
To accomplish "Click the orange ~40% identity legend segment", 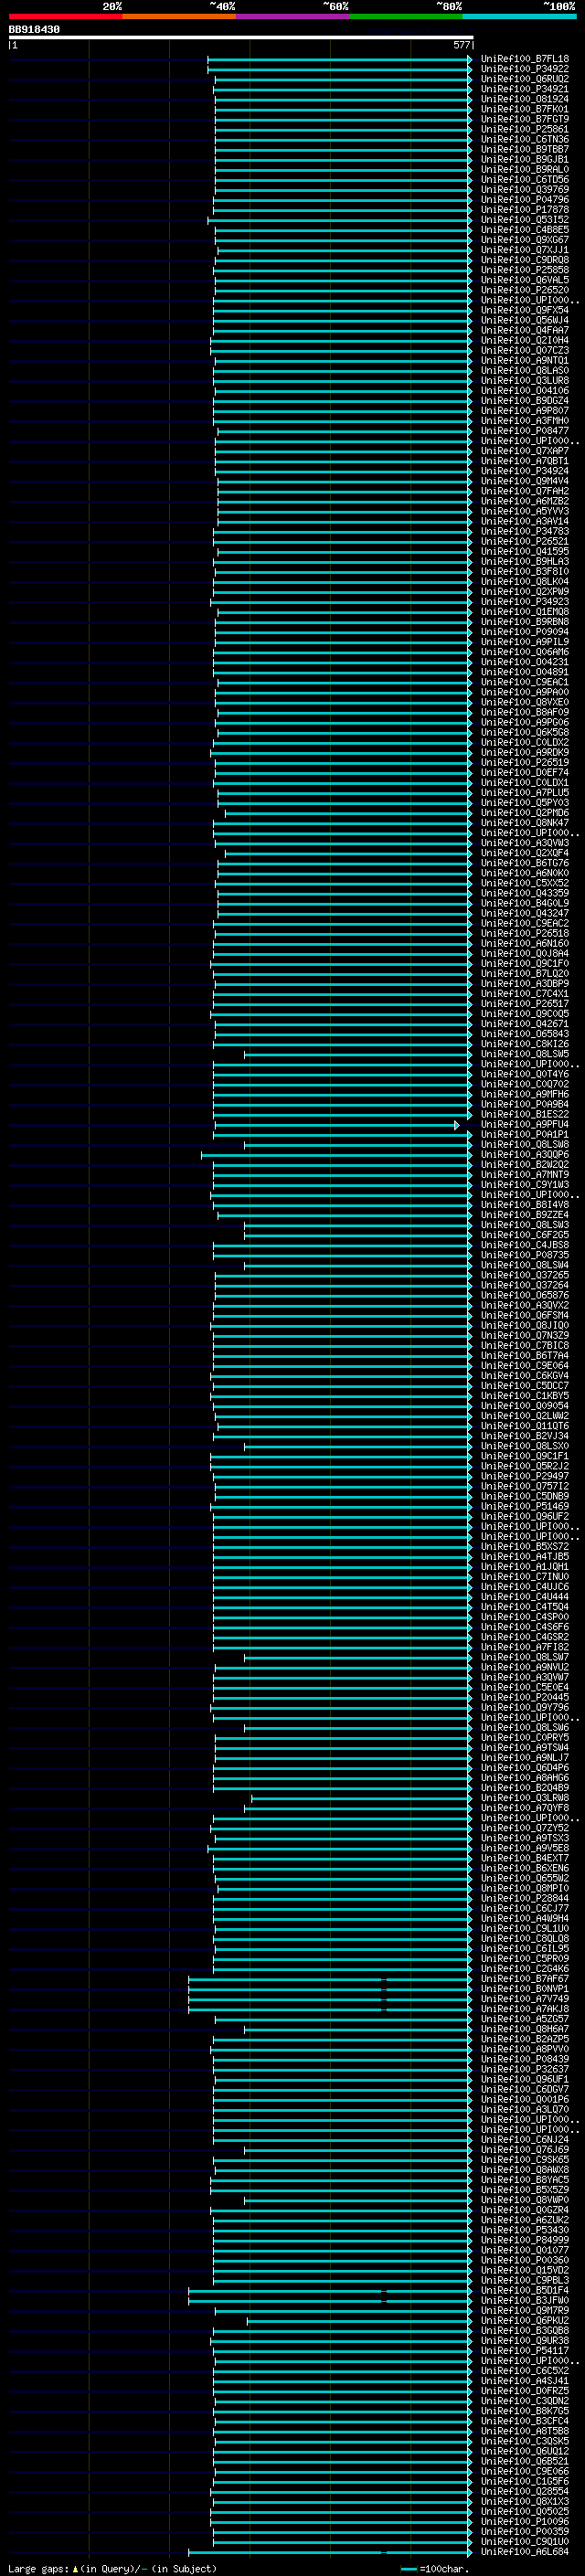I will [179, 16].
